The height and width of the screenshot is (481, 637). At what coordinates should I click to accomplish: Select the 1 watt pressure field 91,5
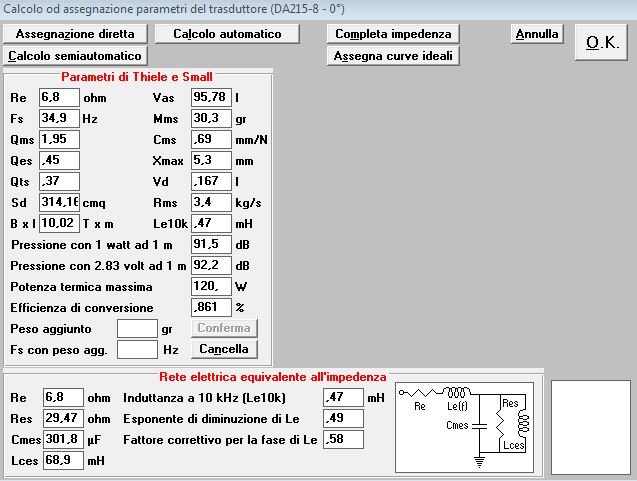pyautogui.click(x=211, y=245)
